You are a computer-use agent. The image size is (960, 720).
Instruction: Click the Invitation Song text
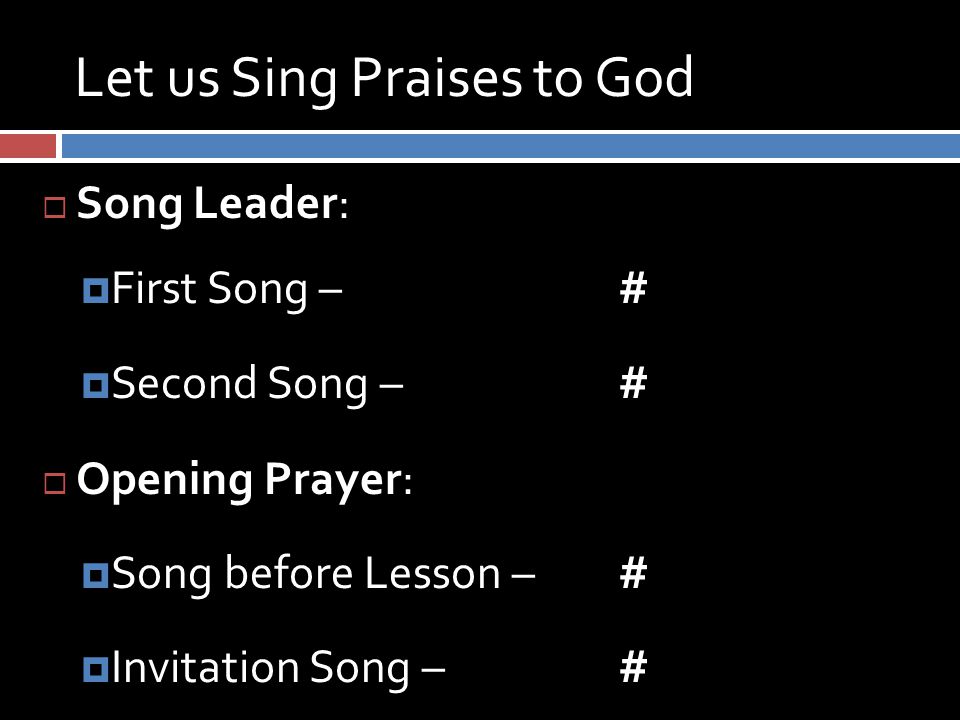pyautogui.click(x=278, y=668)
